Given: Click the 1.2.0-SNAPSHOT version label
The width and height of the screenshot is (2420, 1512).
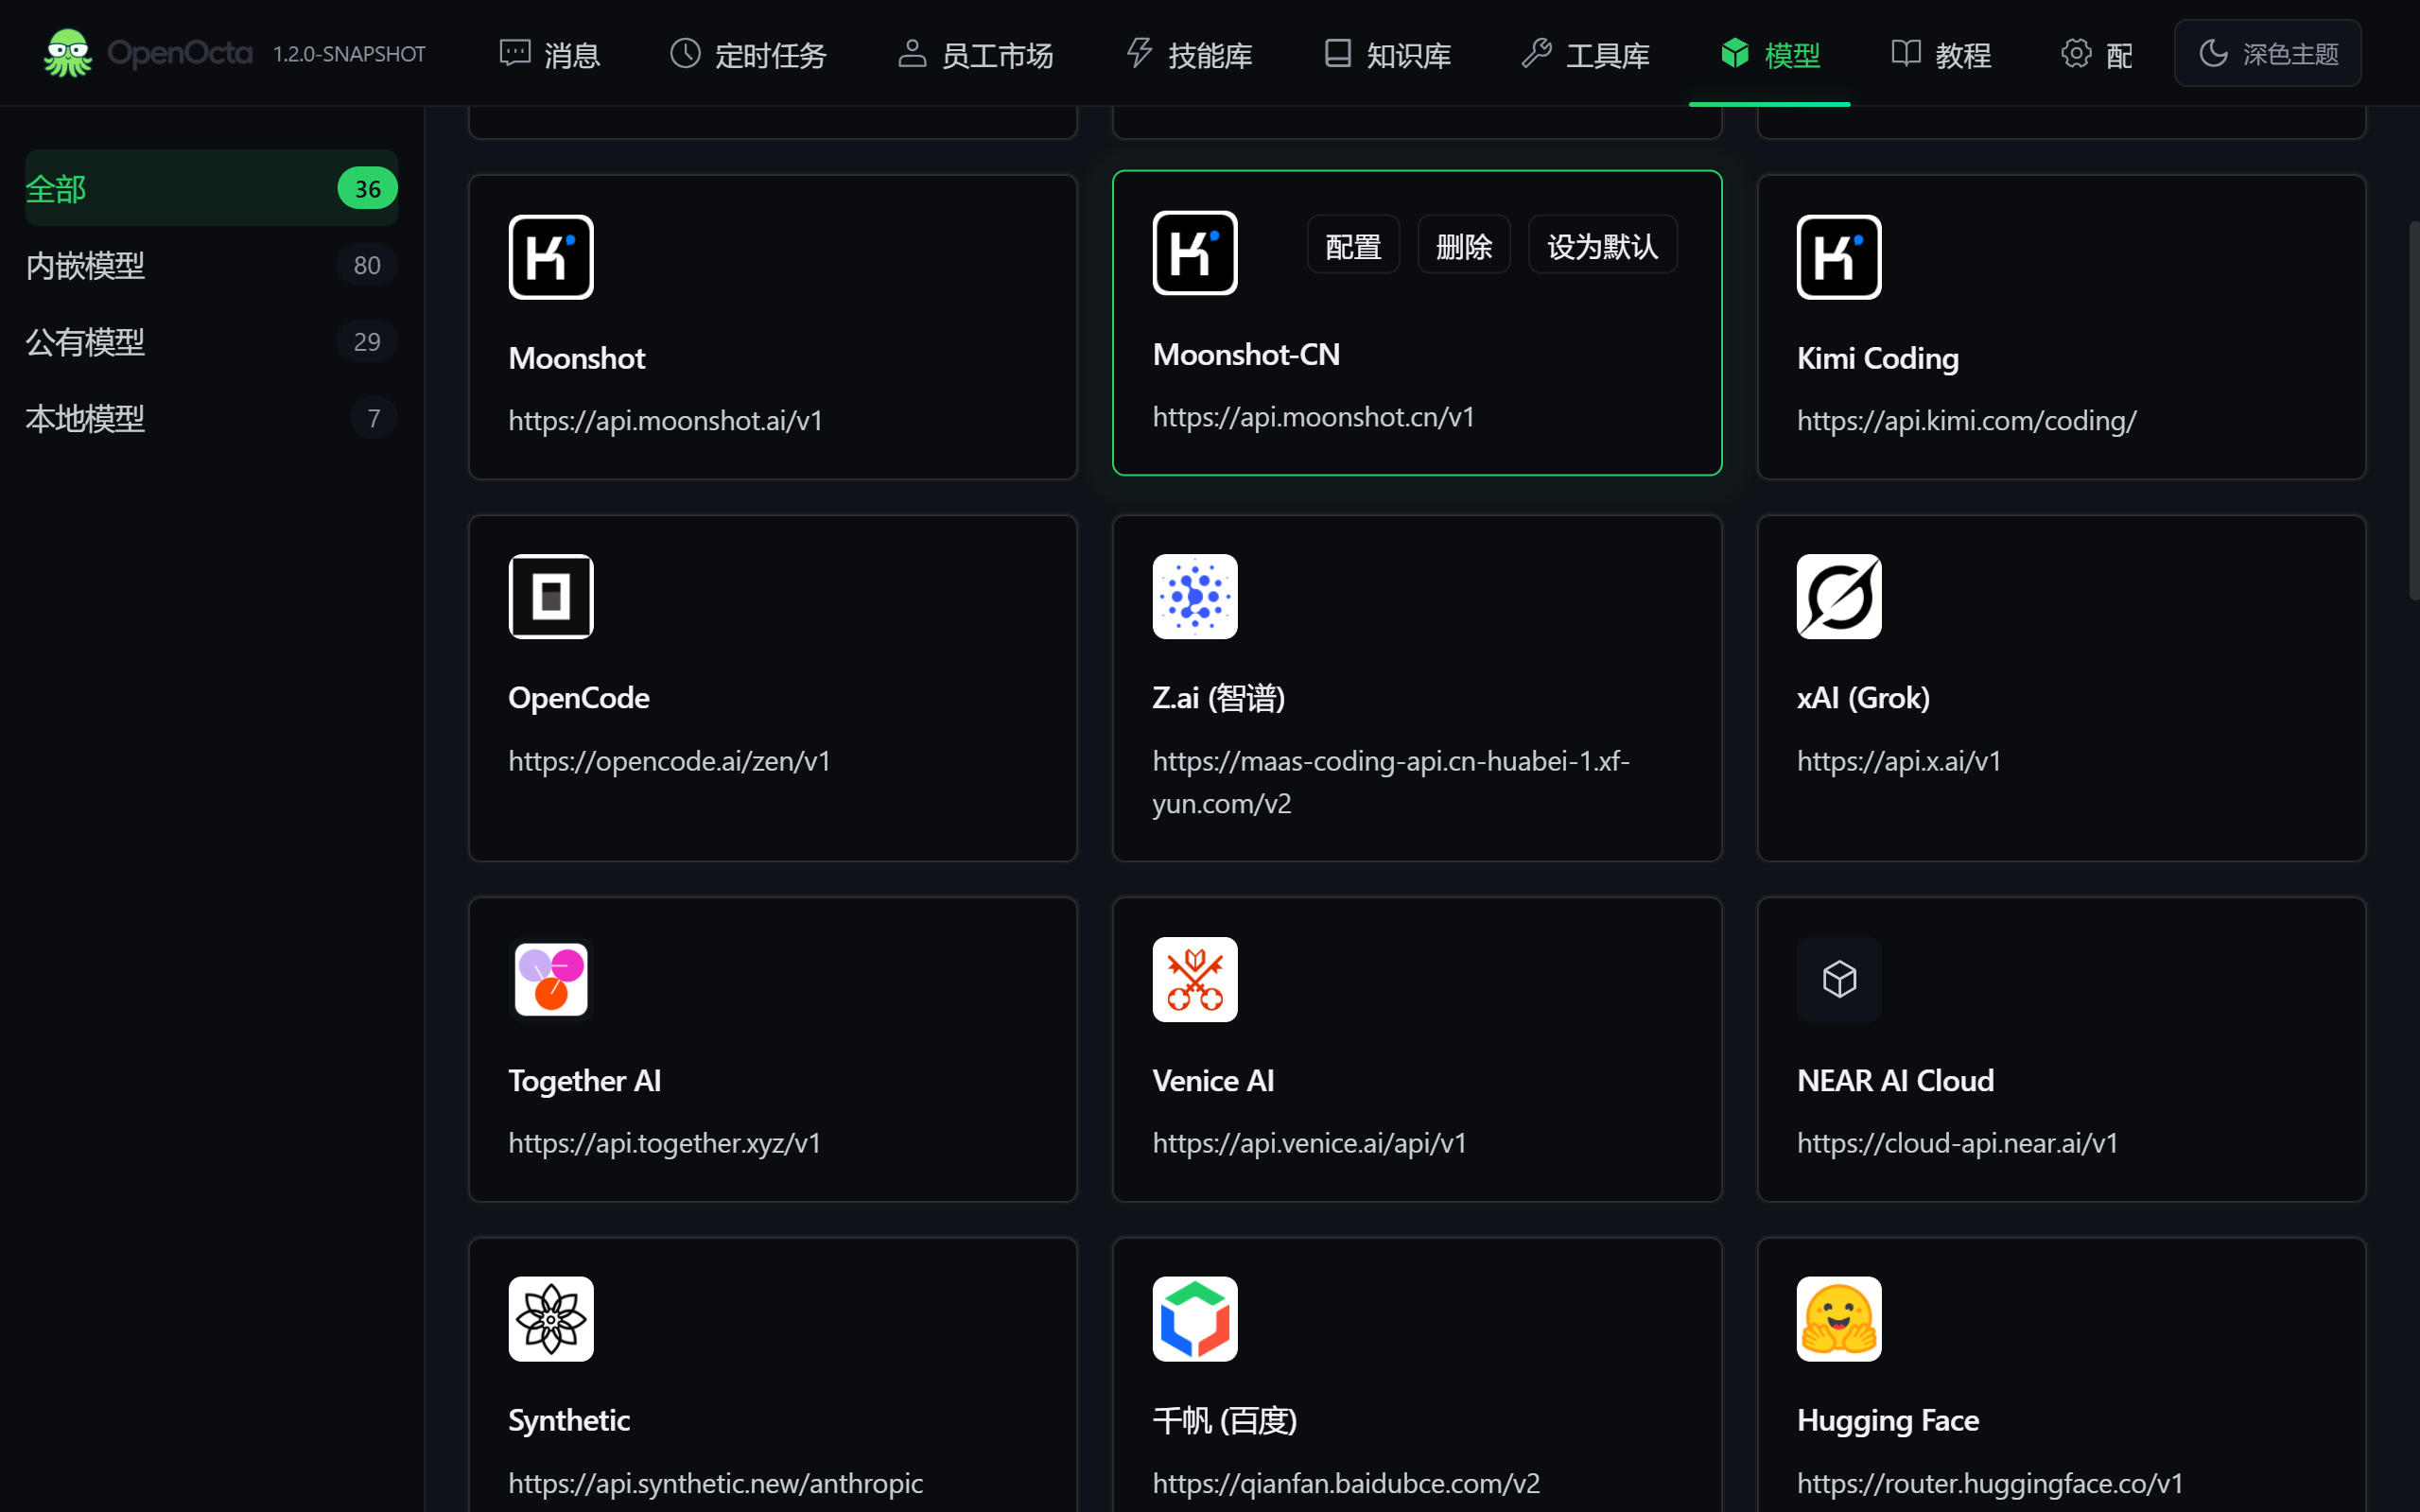Looking at the screenshot, I should tap(349, 54).
